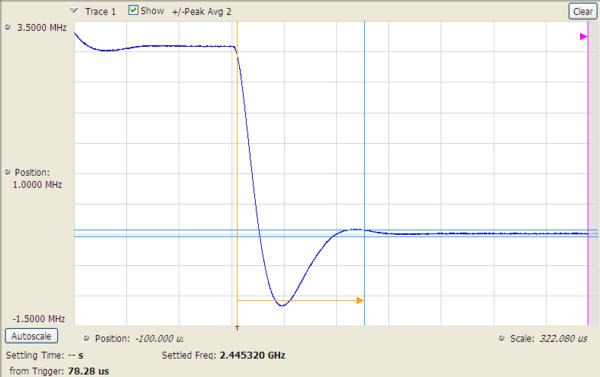The height and width of the screenshot is (377, 600).
Task: Click the magenta marker arrow at top right
Action: click(584, 37)
